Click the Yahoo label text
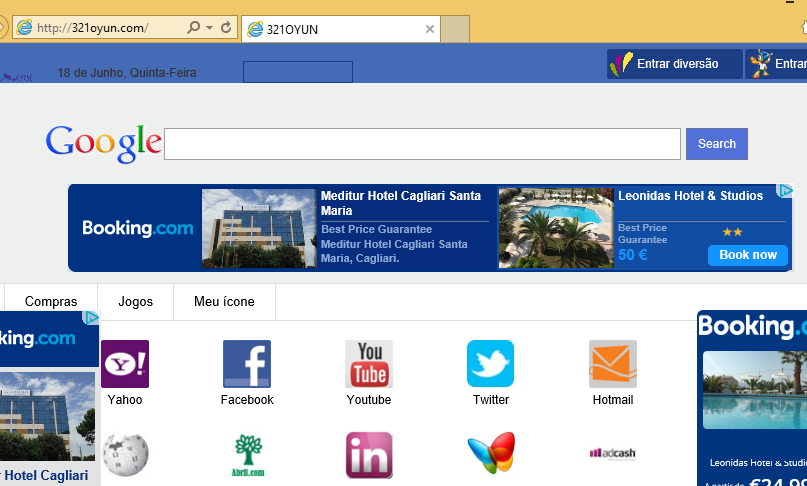The height and width of the screenshot is (486, 807). 125,400
